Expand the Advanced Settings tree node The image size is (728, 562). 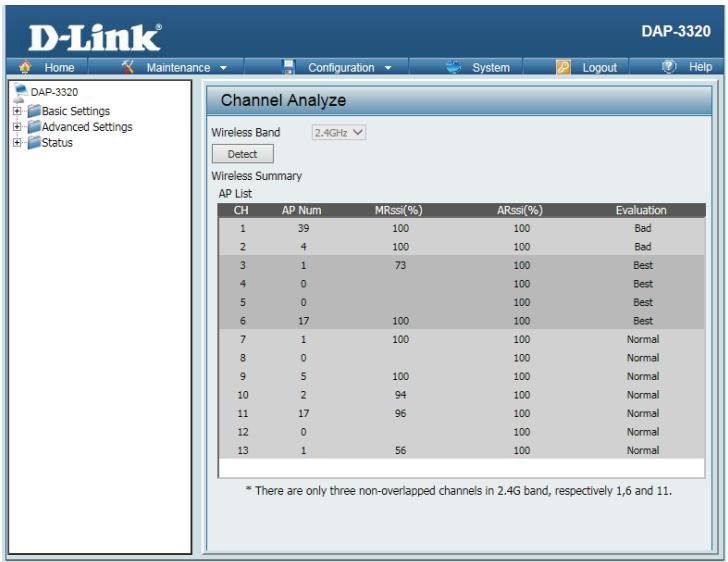coord(17,127)
